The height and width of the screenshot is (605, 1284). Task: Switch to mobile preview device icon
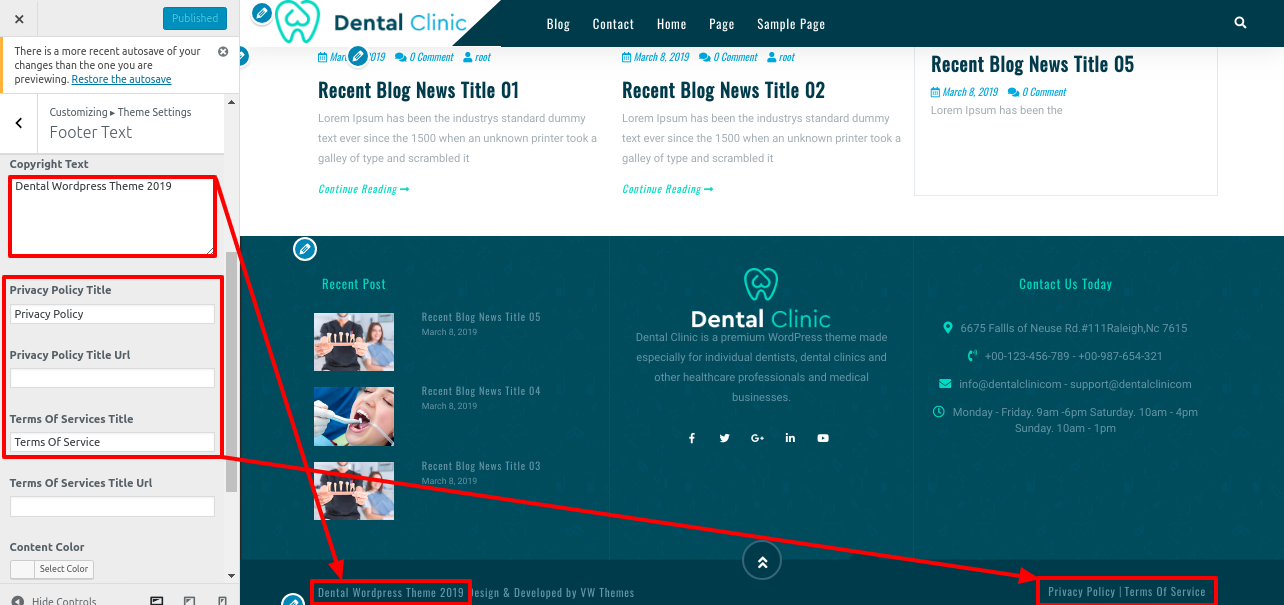point(222,601)
